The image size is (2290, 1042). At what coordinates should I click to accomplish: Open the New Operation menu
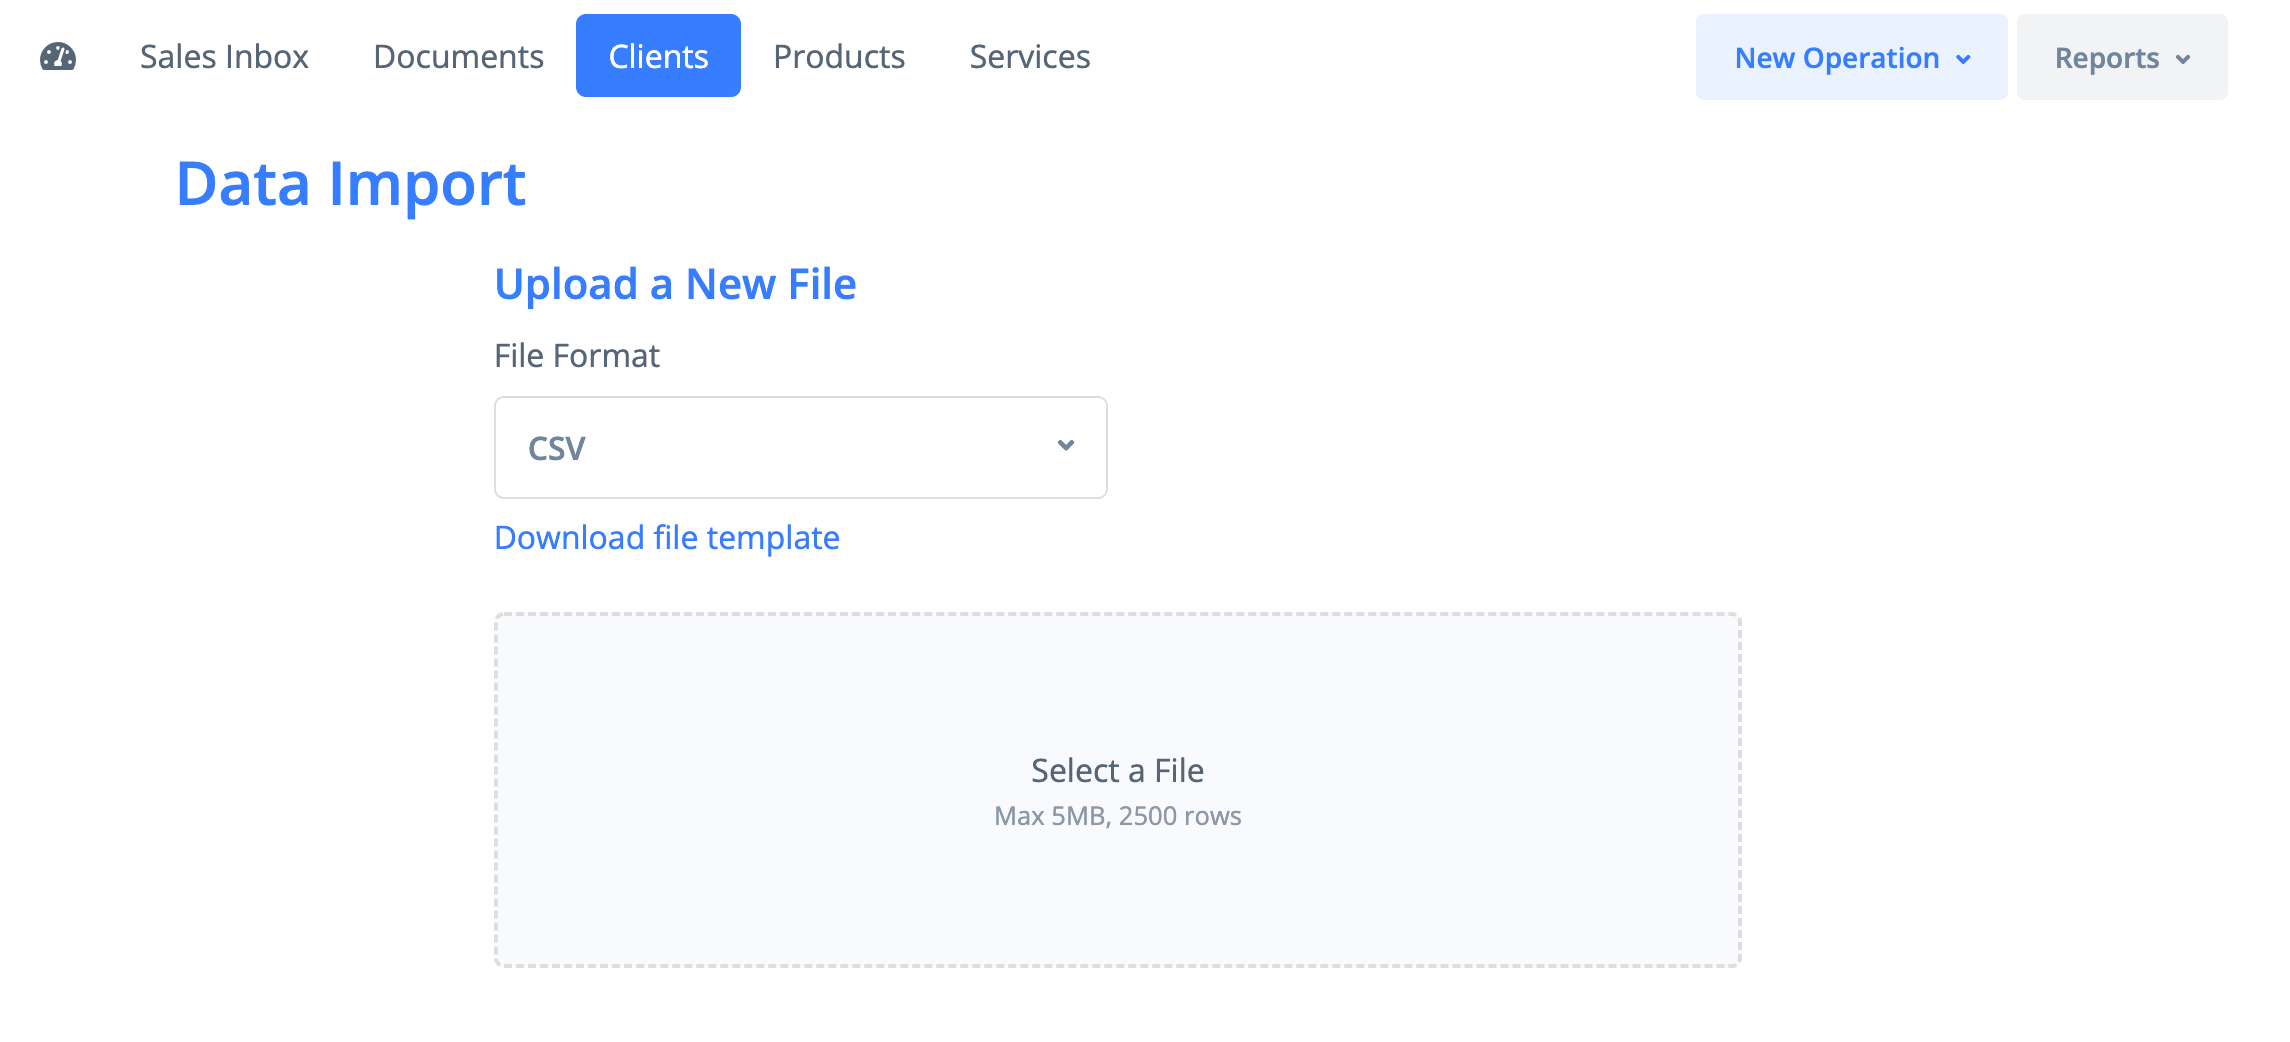(1836, 58)
